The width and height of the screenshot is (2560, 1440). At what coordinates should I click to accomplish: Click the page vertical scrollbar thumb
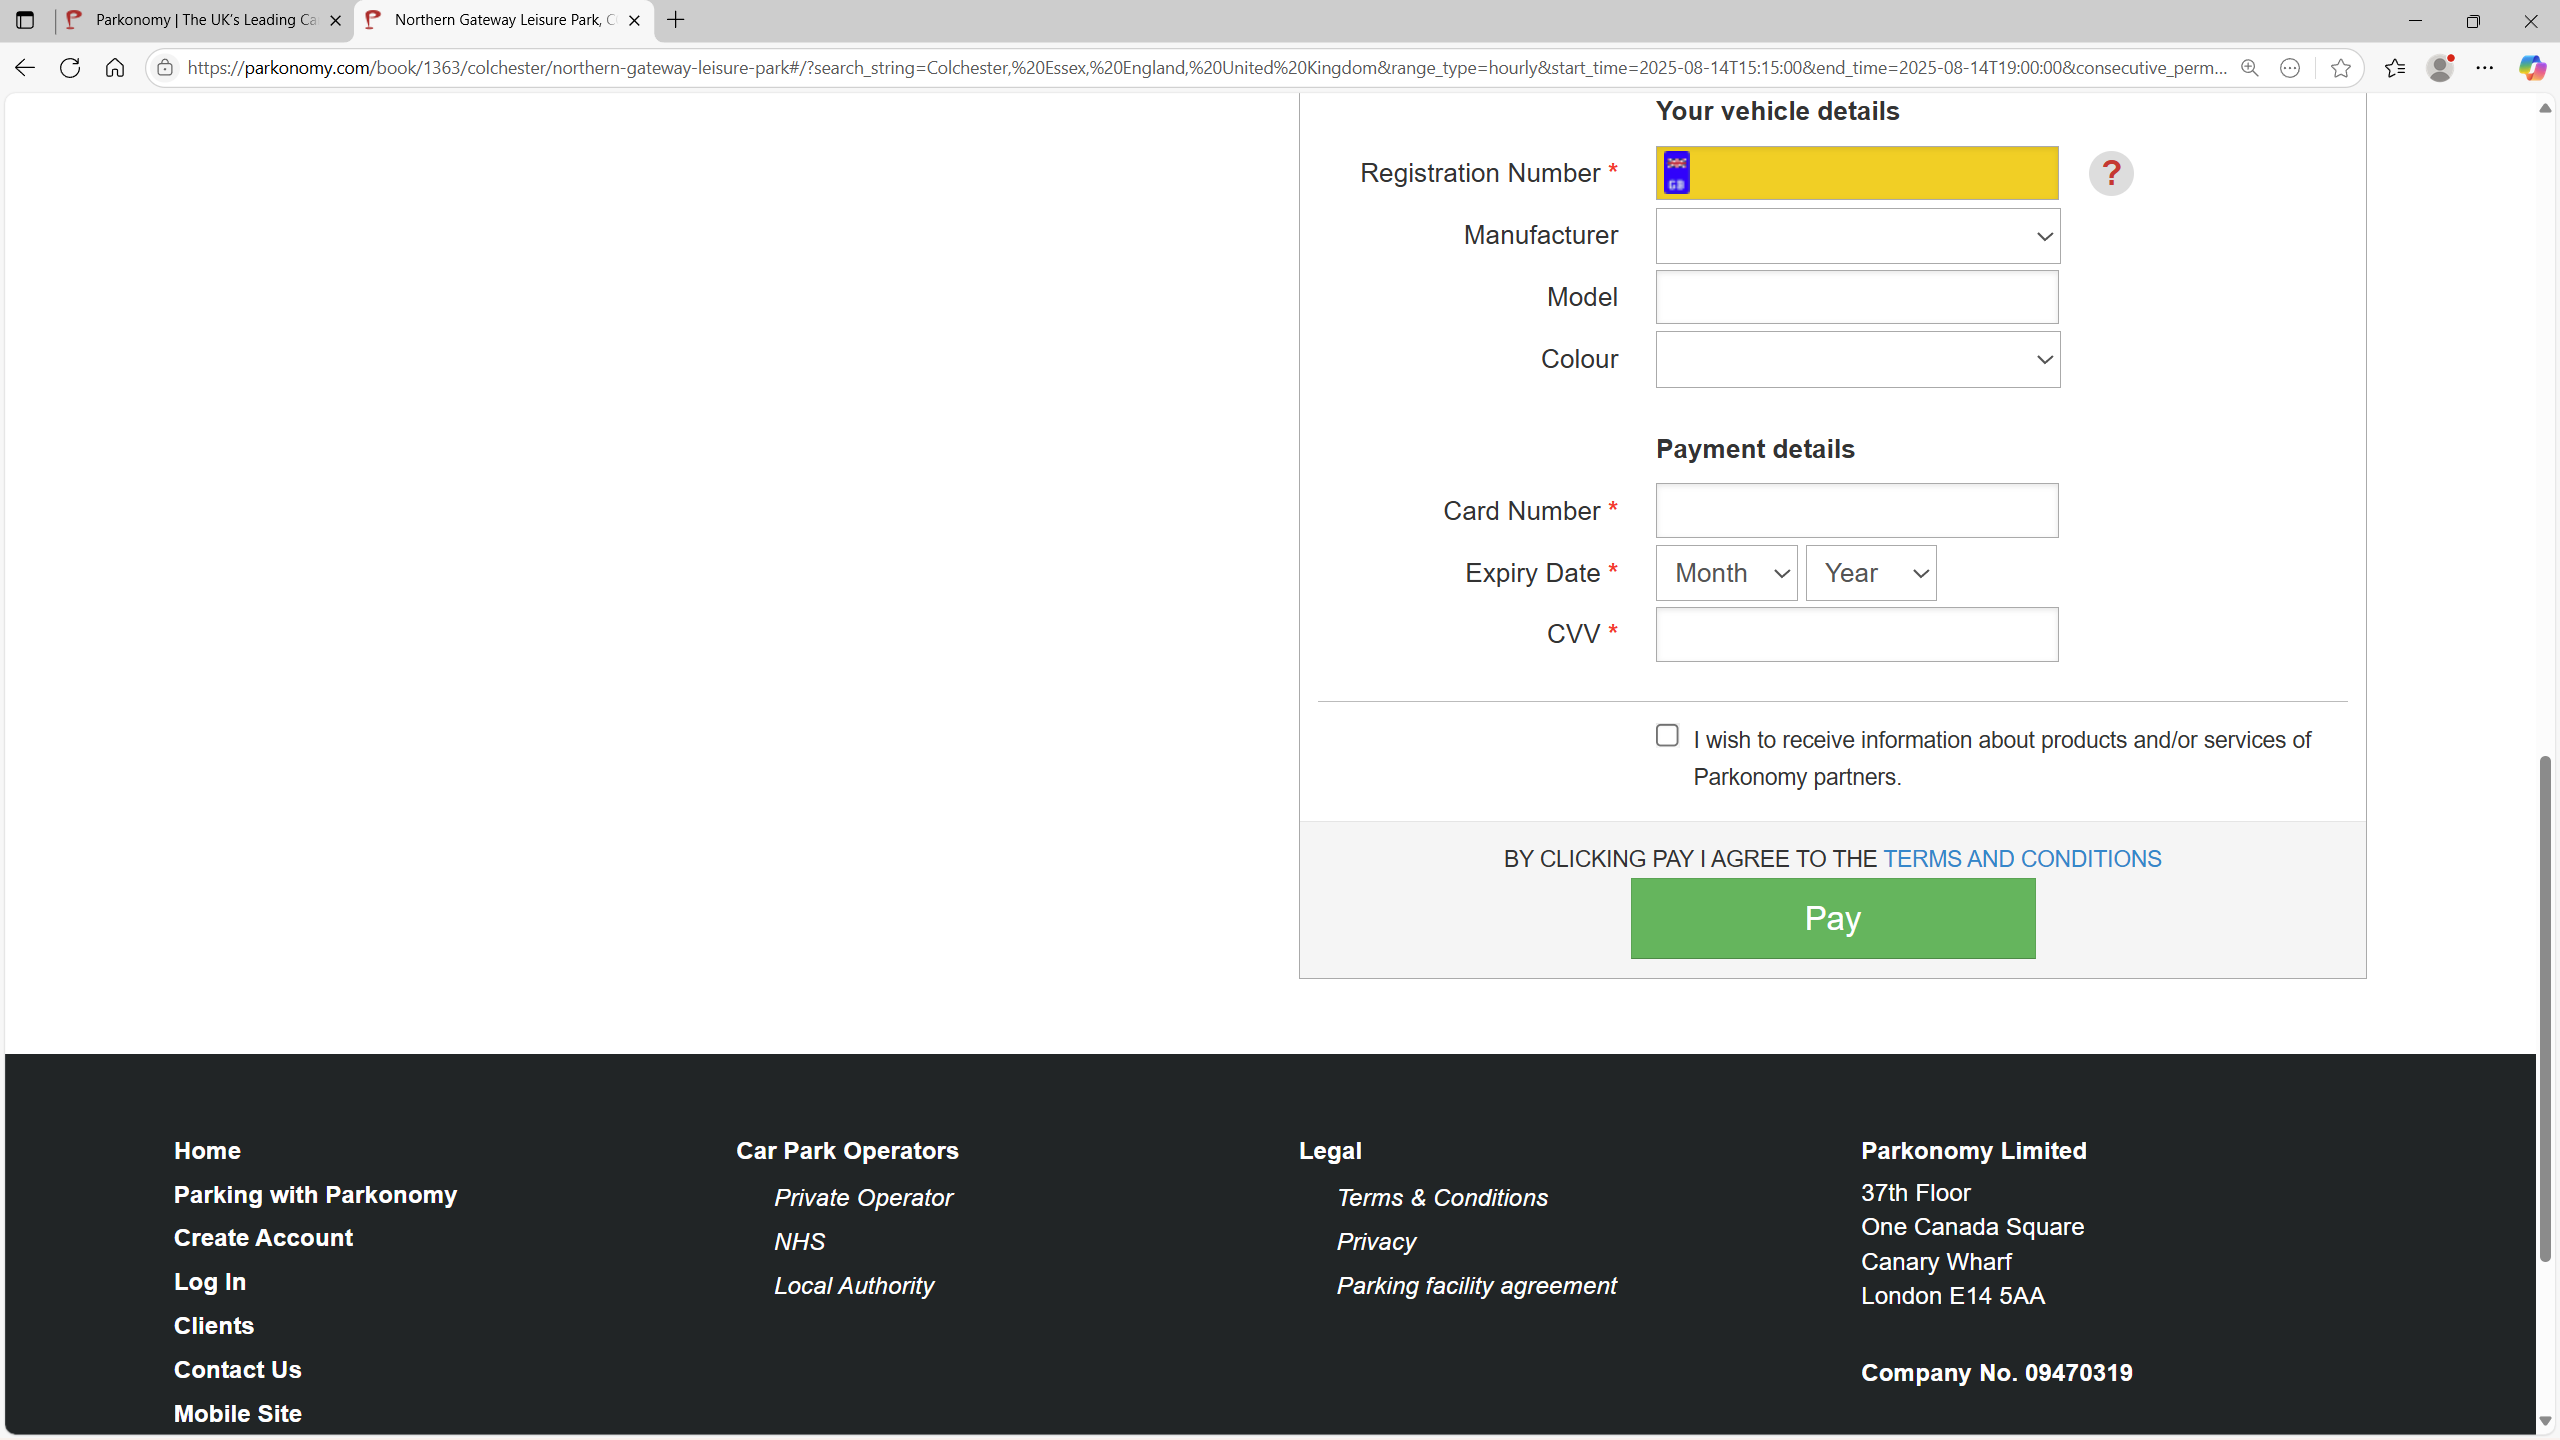tap(2545, 1010)
